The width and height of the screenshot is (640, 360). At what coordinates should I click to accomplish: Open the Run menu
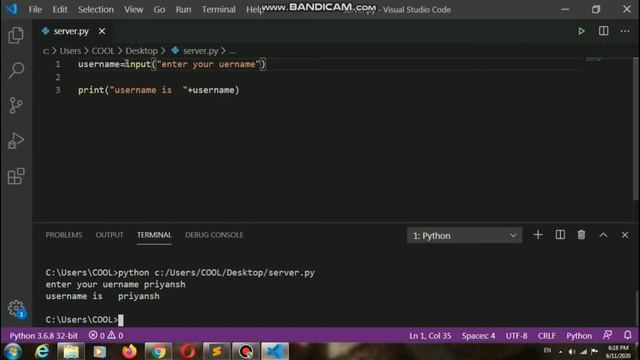183,9
